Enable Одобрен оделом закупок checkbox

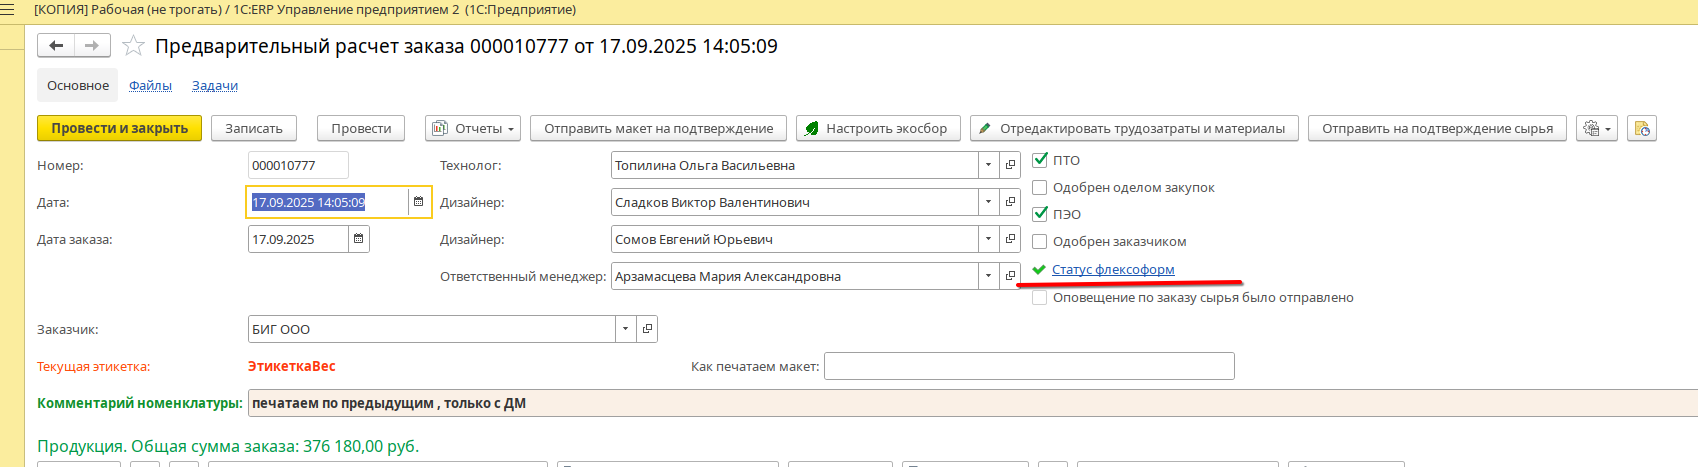pyautogui.click(x=1040, y=187)
